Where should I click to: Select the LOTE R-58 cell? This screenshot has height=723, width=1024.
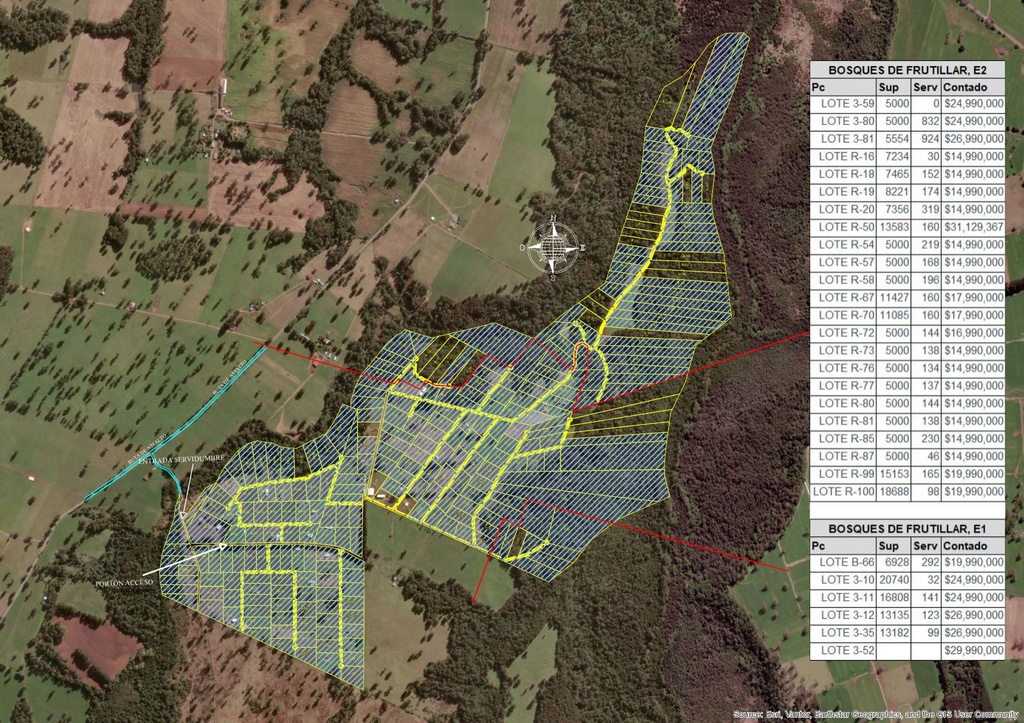843,280
